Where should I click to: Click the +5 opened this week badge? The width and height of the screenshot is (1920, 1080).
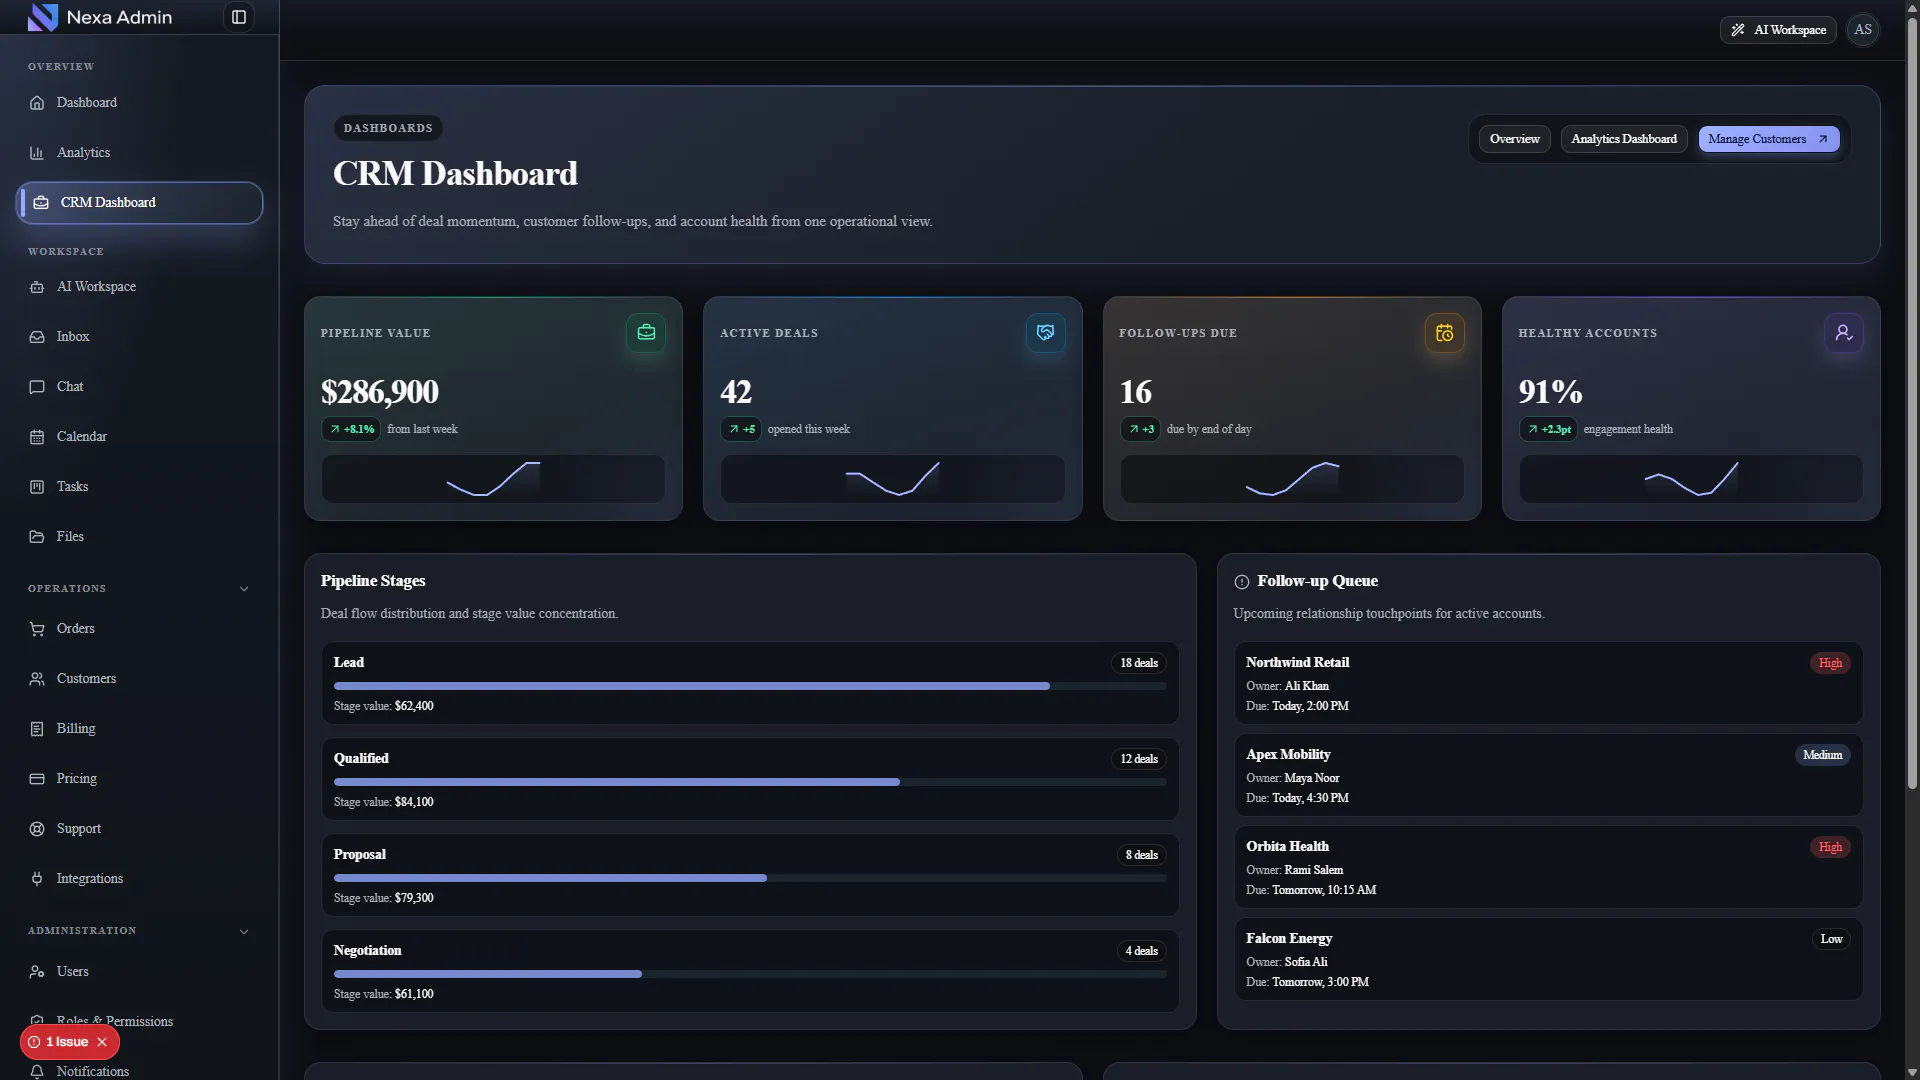pyautogui.click(x=741, y=429)
